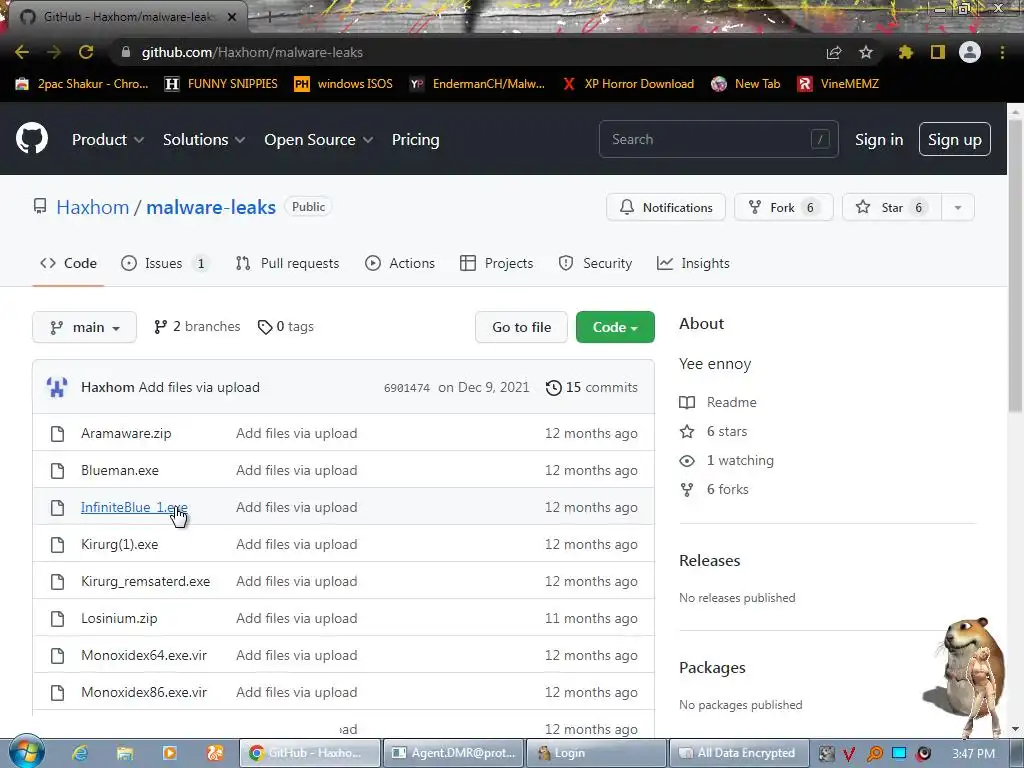
Task: Open the Pricing page link
Action: click(x=415, y=140)
